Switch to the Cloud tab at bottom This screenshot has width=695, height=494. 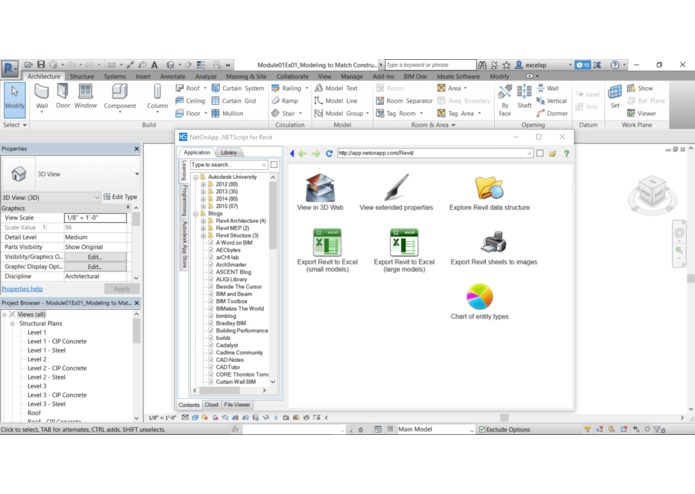(x=211, y=405)
